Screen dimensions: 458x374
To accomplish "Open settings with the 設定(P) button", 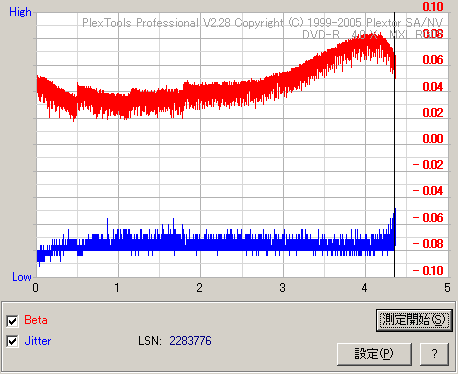I will (x=374, y=354).
